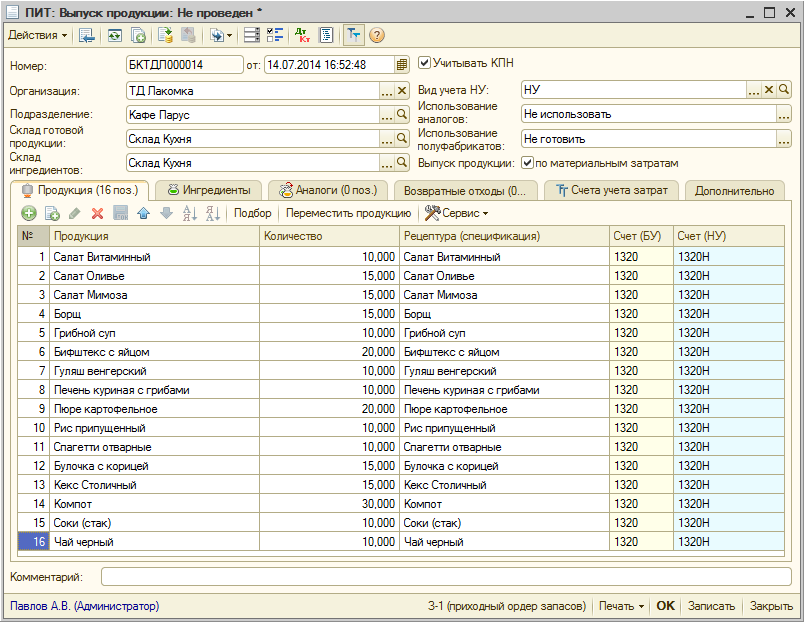Viewport: 804px width, 622px height.
Task: Click the Подбор button
Action: tap(252, 213)
